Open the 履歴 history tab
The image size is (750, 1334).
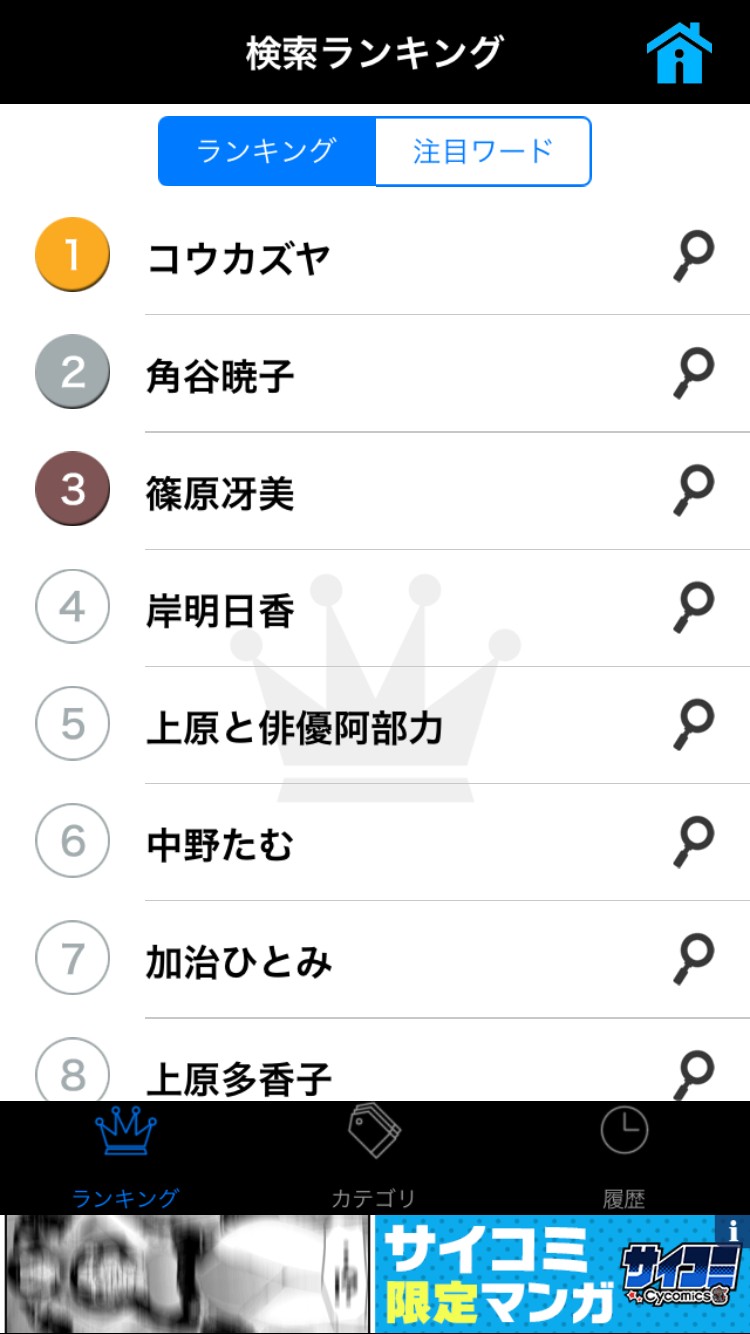624,1156
